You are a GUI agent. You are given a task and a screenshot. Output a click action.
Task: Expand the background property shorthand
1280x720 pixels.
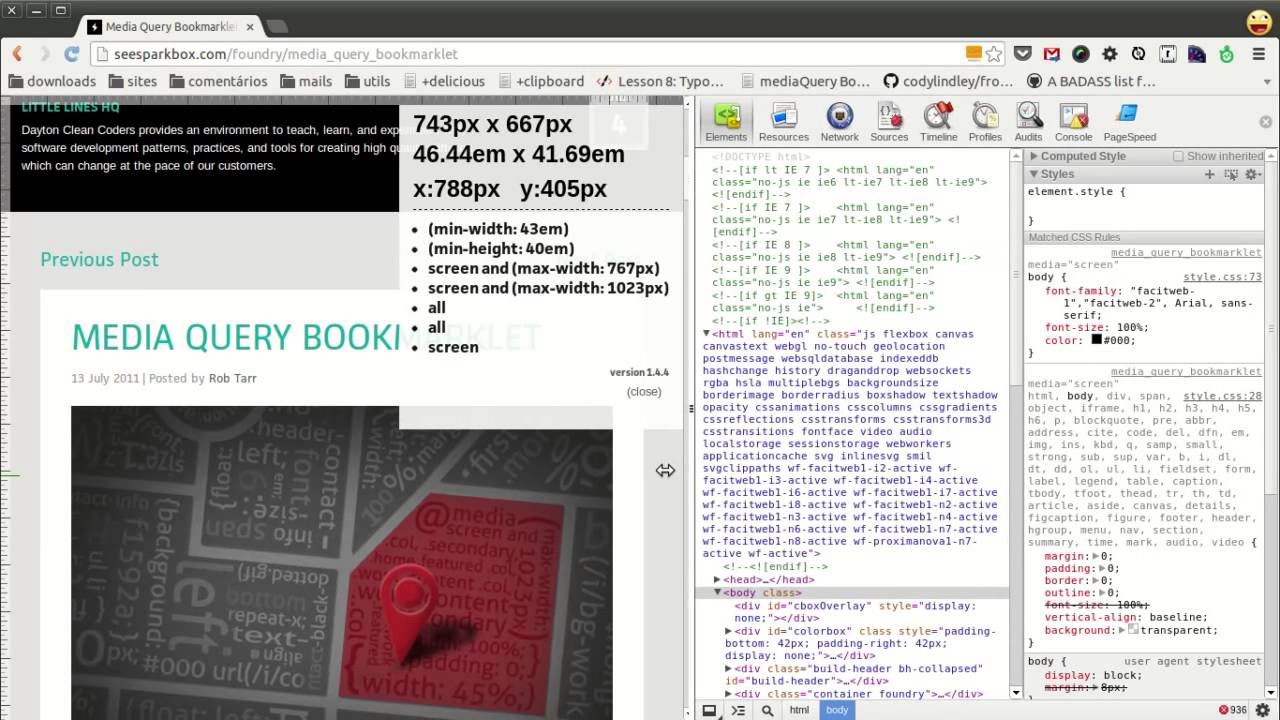[1121, 630]
